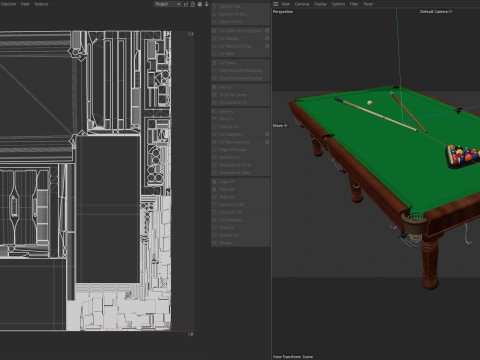The width and height of the screenshot is (480, 360).
Task: Click the Restore UV command
Action: click(x=240, y=235)
